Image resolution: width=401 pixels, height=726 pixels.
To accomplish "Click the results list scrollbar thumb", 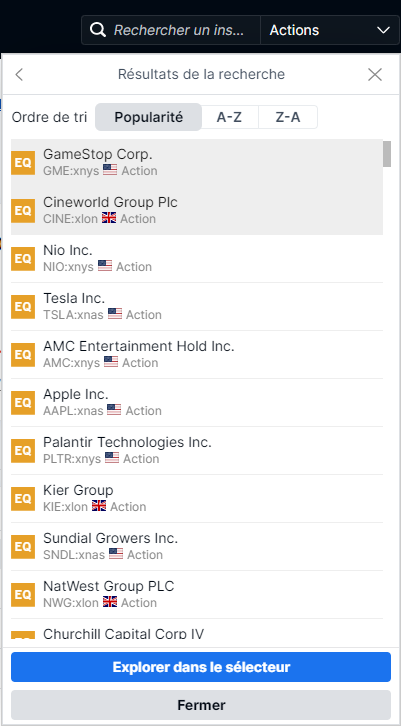I will tap(387, 154).
